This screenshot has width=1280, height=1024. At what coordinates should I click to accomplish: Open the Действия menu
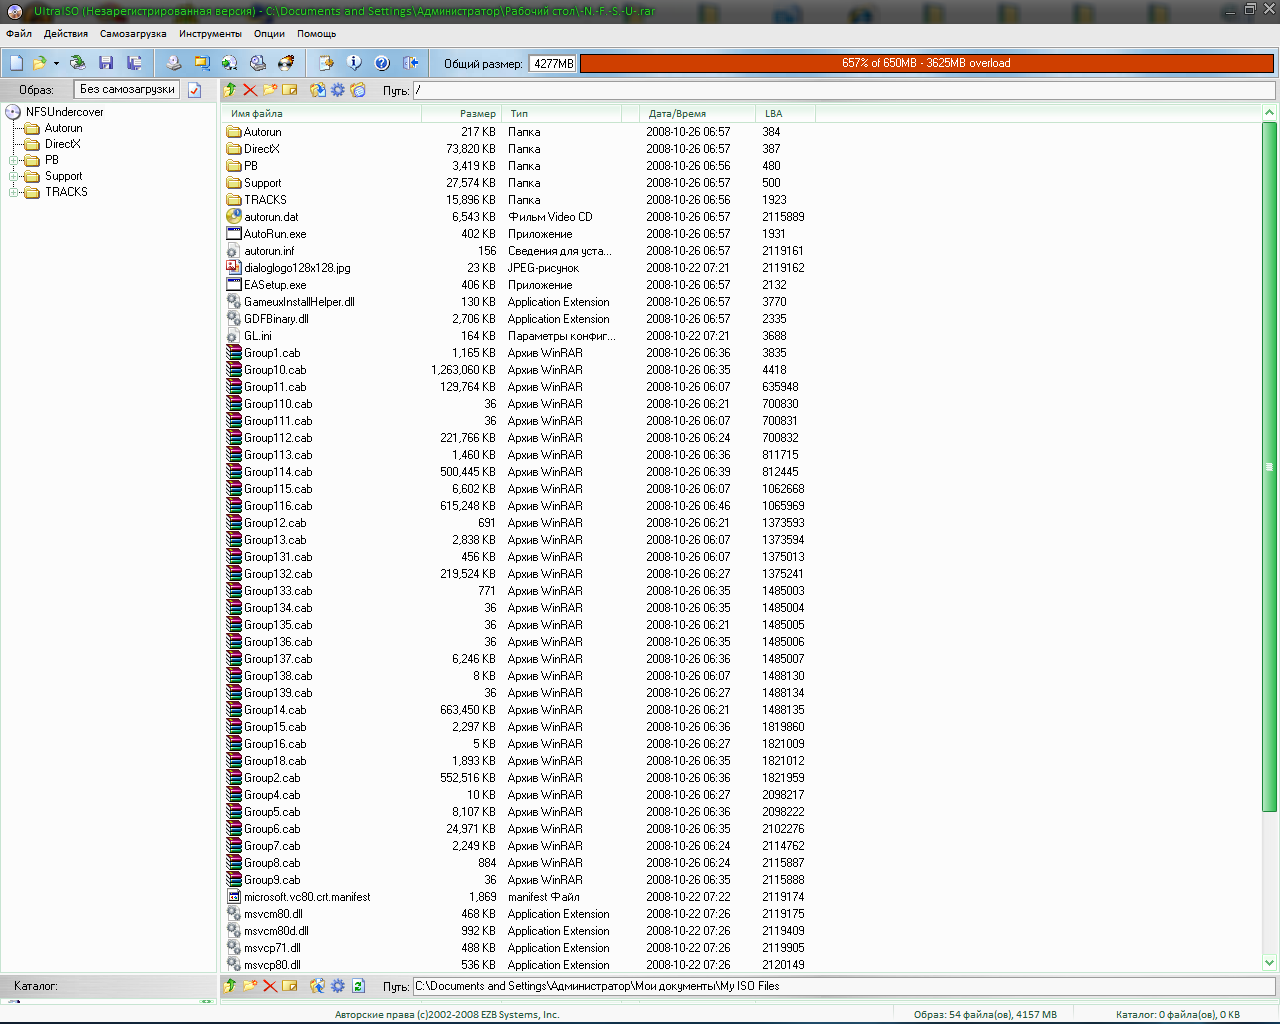pos(66,34)
